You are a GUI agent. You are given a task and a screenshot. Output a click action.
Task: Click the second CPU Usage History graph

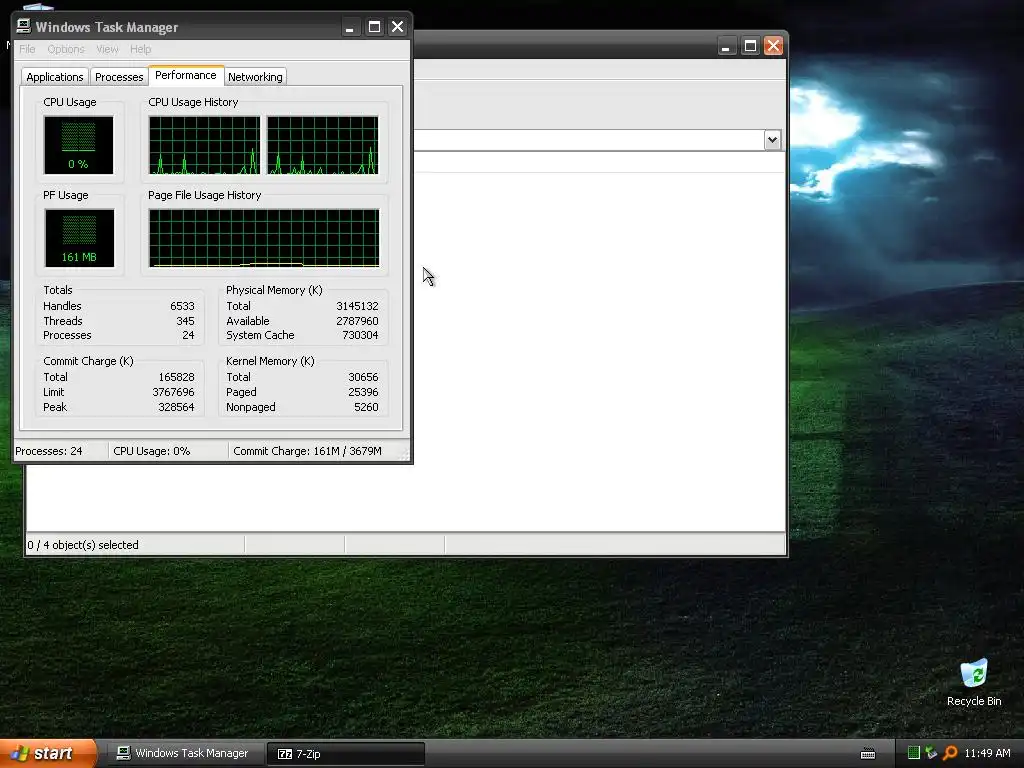tap(323, 145)
